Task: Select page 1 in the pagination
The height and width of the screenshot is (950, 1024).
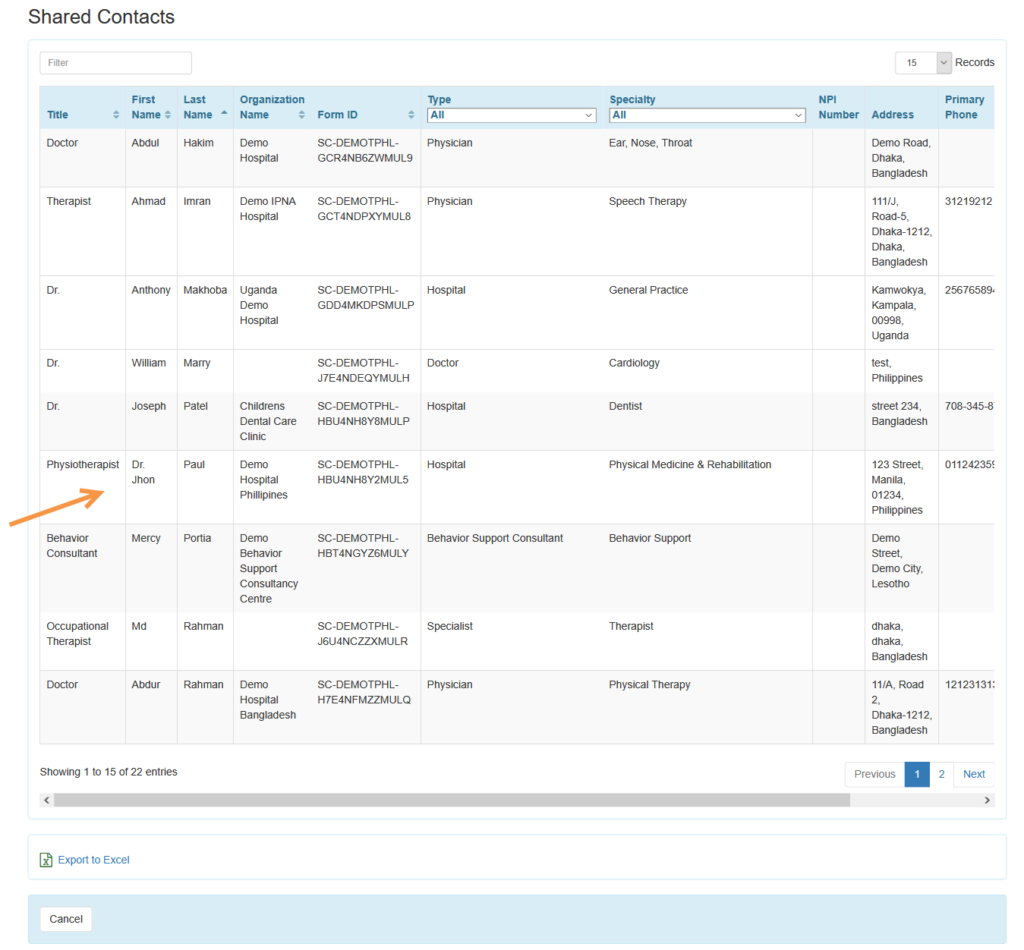Action: point(917,774)
